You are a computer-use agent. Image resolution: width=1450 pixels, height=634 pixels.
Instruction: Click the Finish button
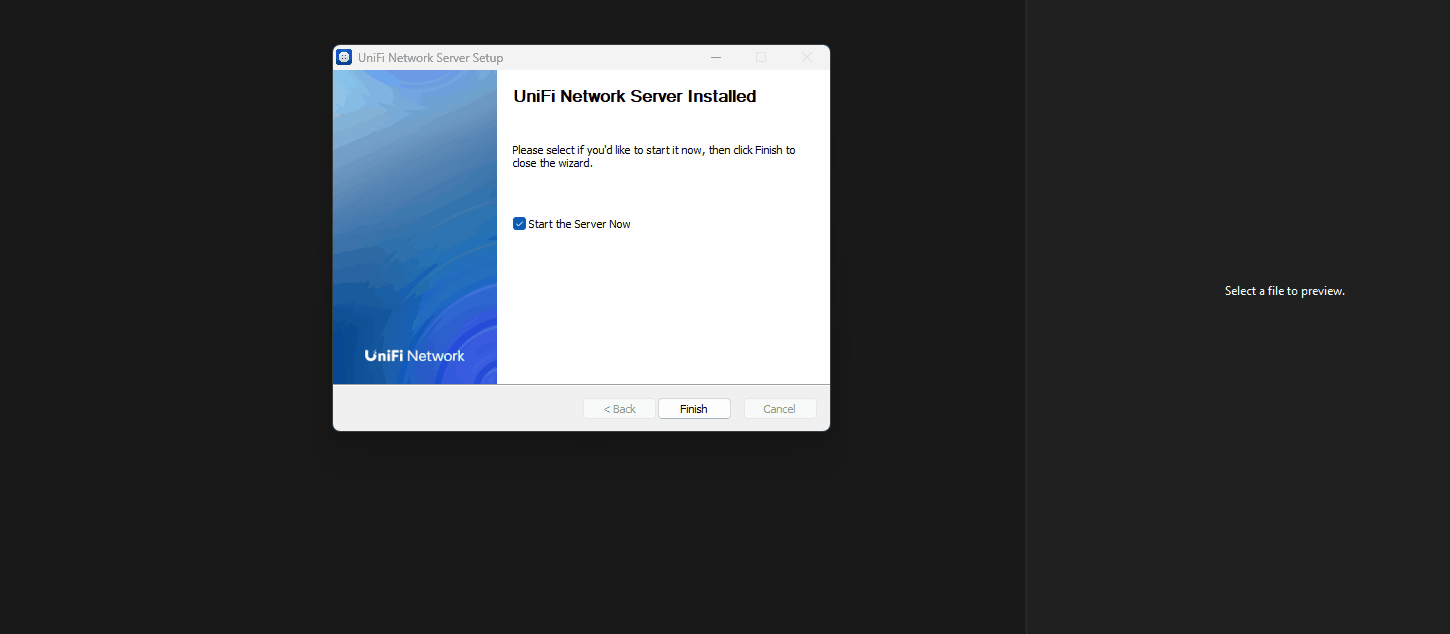click(x=694, y=409)
